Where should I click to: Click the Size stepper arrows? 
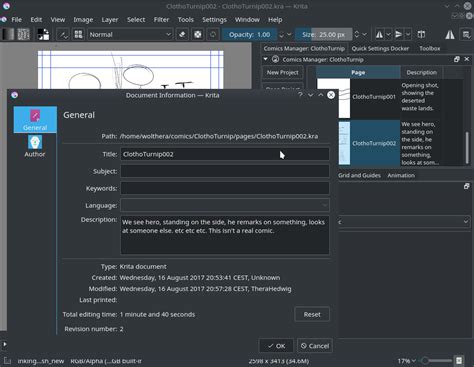coord(357,34)
